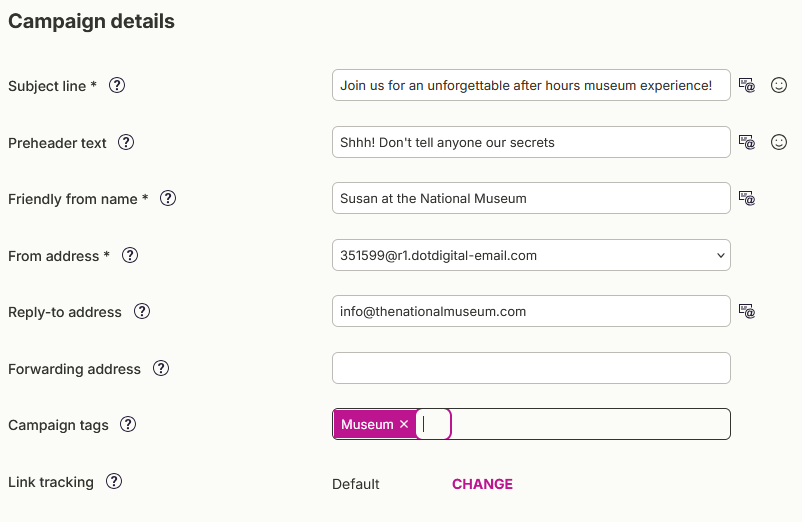802x522 pixels.
Task: Open the Link tracking help icon
Action: coord(114,481)
